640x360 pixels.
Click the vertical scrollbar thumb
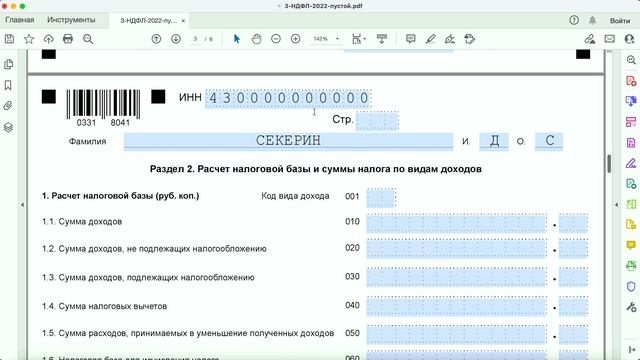[609, 164]
